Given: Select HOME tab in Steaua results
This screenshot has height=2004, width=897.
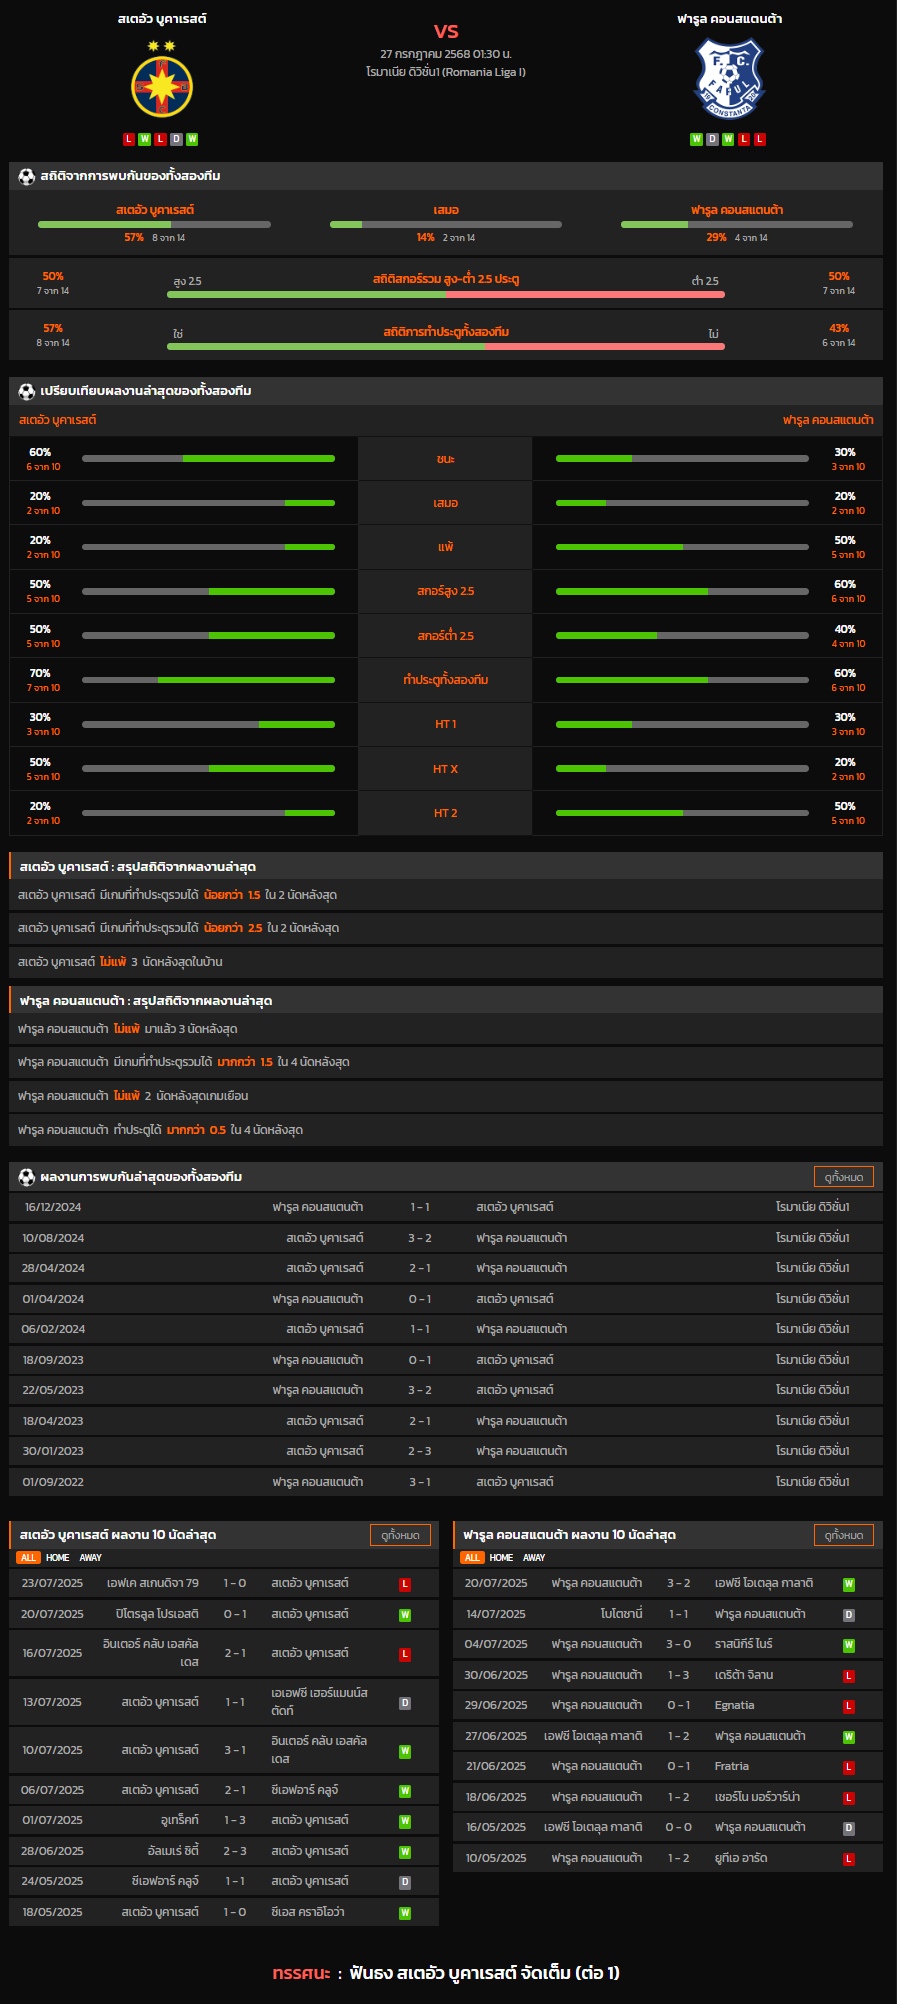Looking at the screenshot, I should [x=58, y=1558].
